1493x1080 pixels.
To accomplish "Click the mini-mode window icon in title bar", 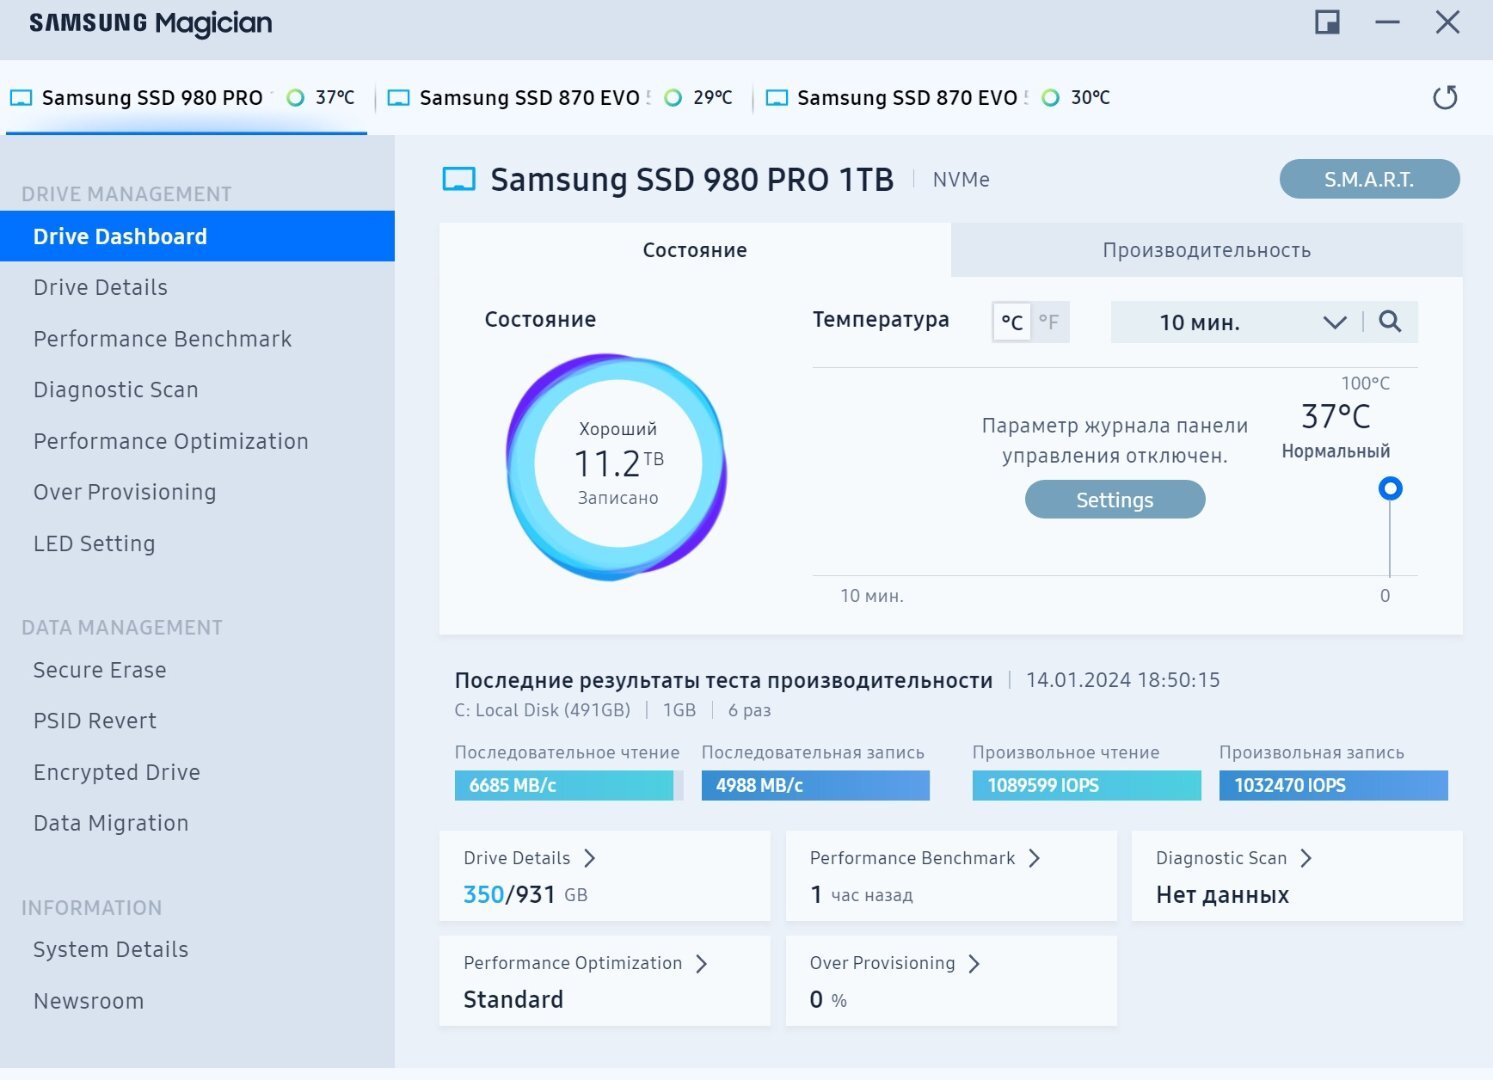I will (x=1327, y=22).
